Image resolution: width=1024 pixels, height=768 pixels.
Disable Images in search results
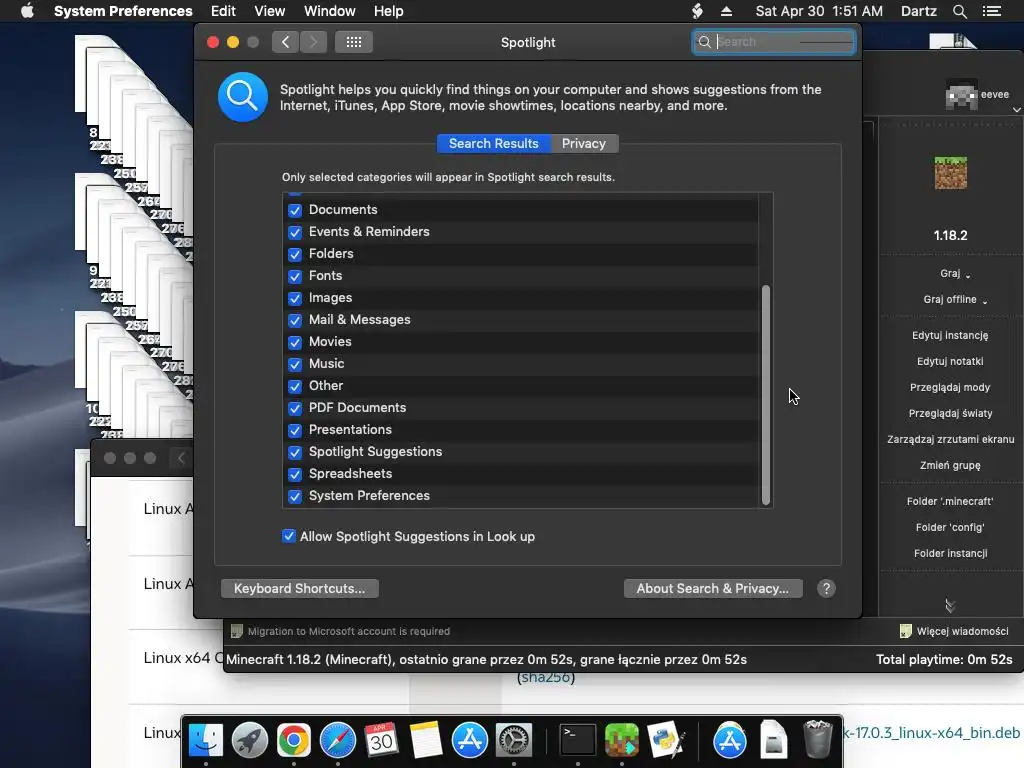[x=295, y=298]
